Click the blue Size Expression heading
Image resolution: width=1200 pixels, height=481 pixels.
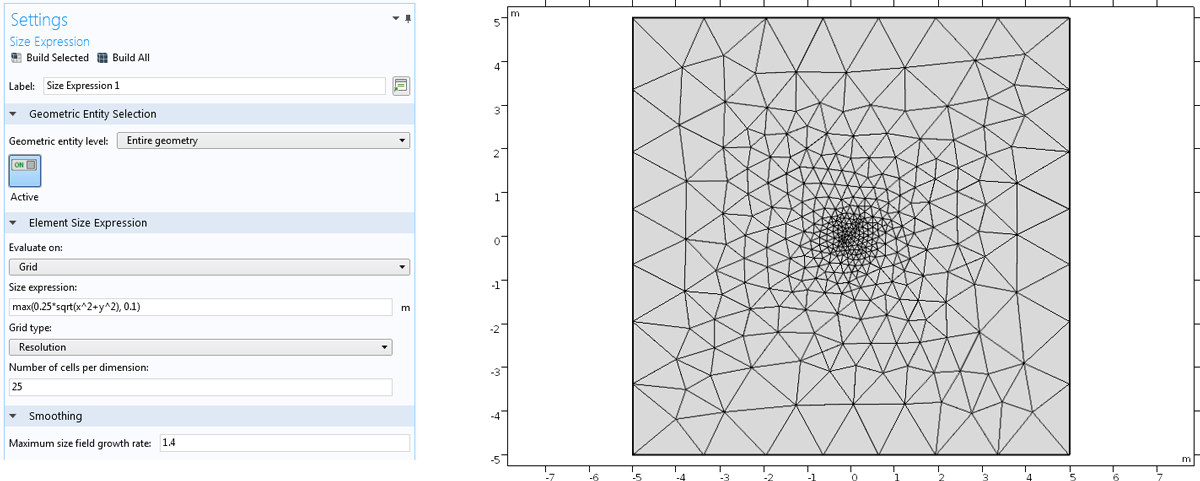pyautogui.click(x=49, y=42)
